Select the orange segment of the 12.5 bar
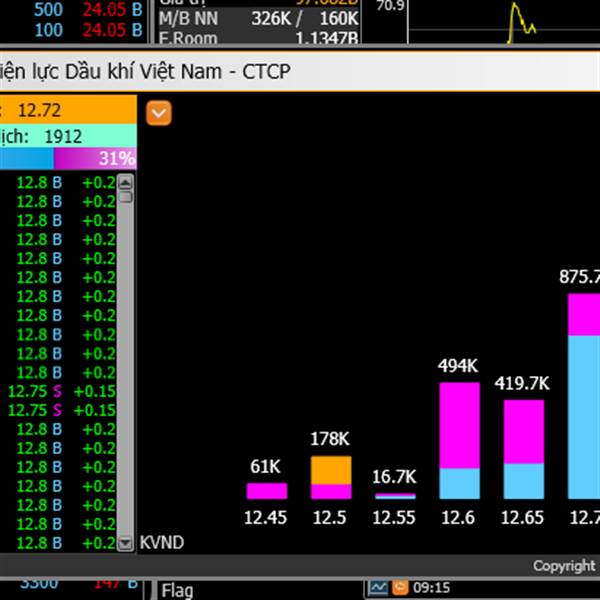Viewport: 600px width, 600px height. click(331, 470)
